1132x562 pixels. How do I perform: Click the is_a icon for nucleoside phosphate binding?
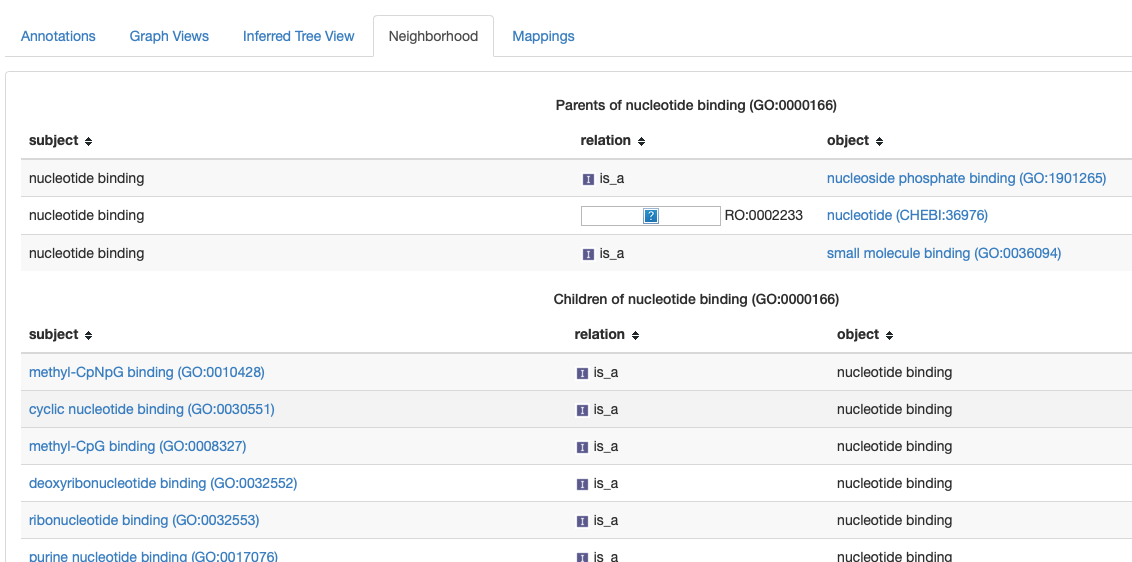[x=588, y=178]
